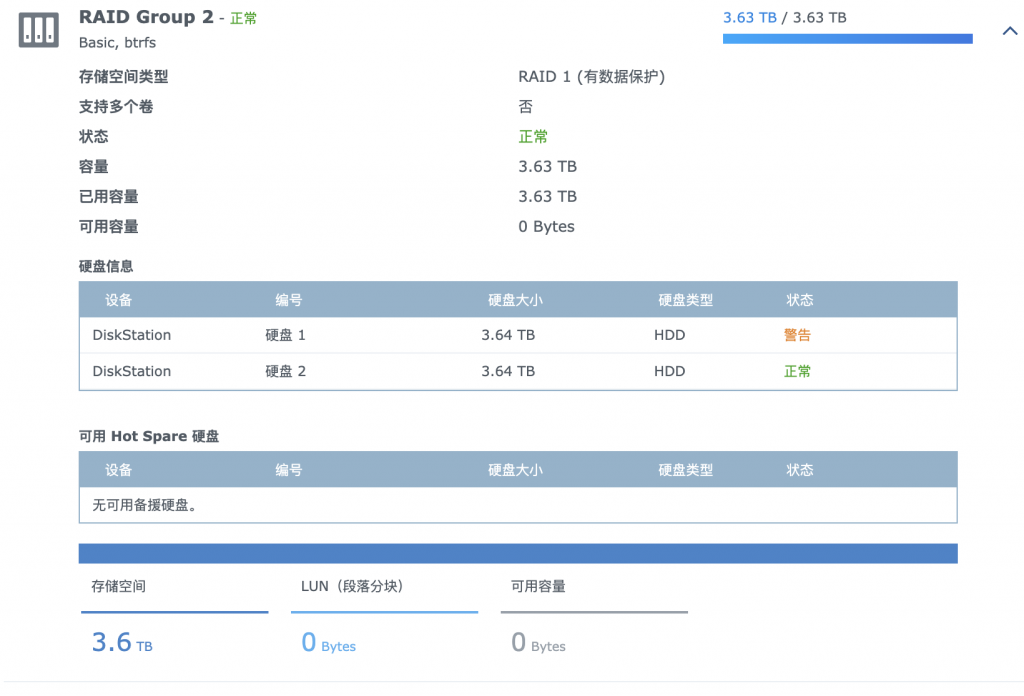The height and width of the screenshot is (696, 1024).
Task: Click the 无可用备援硬盘 empty row
Action: (144, 505)
